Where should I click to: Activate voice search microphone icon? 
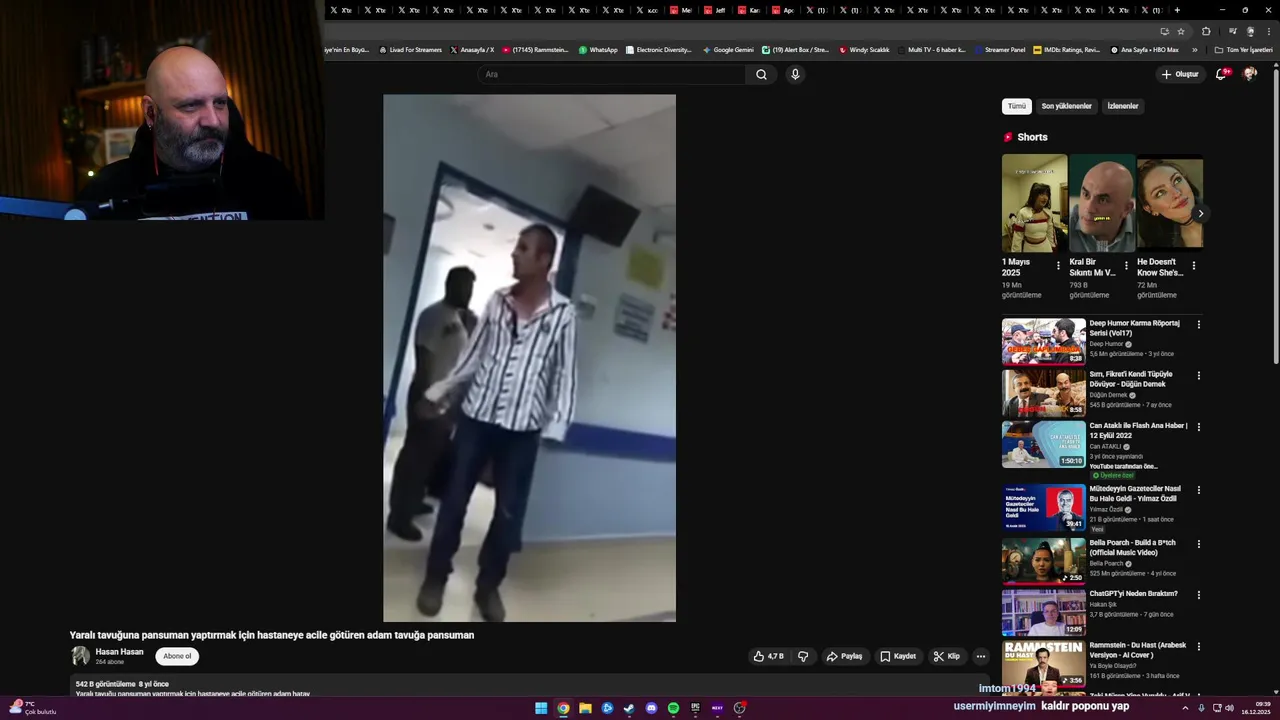[x=795, y=74]
